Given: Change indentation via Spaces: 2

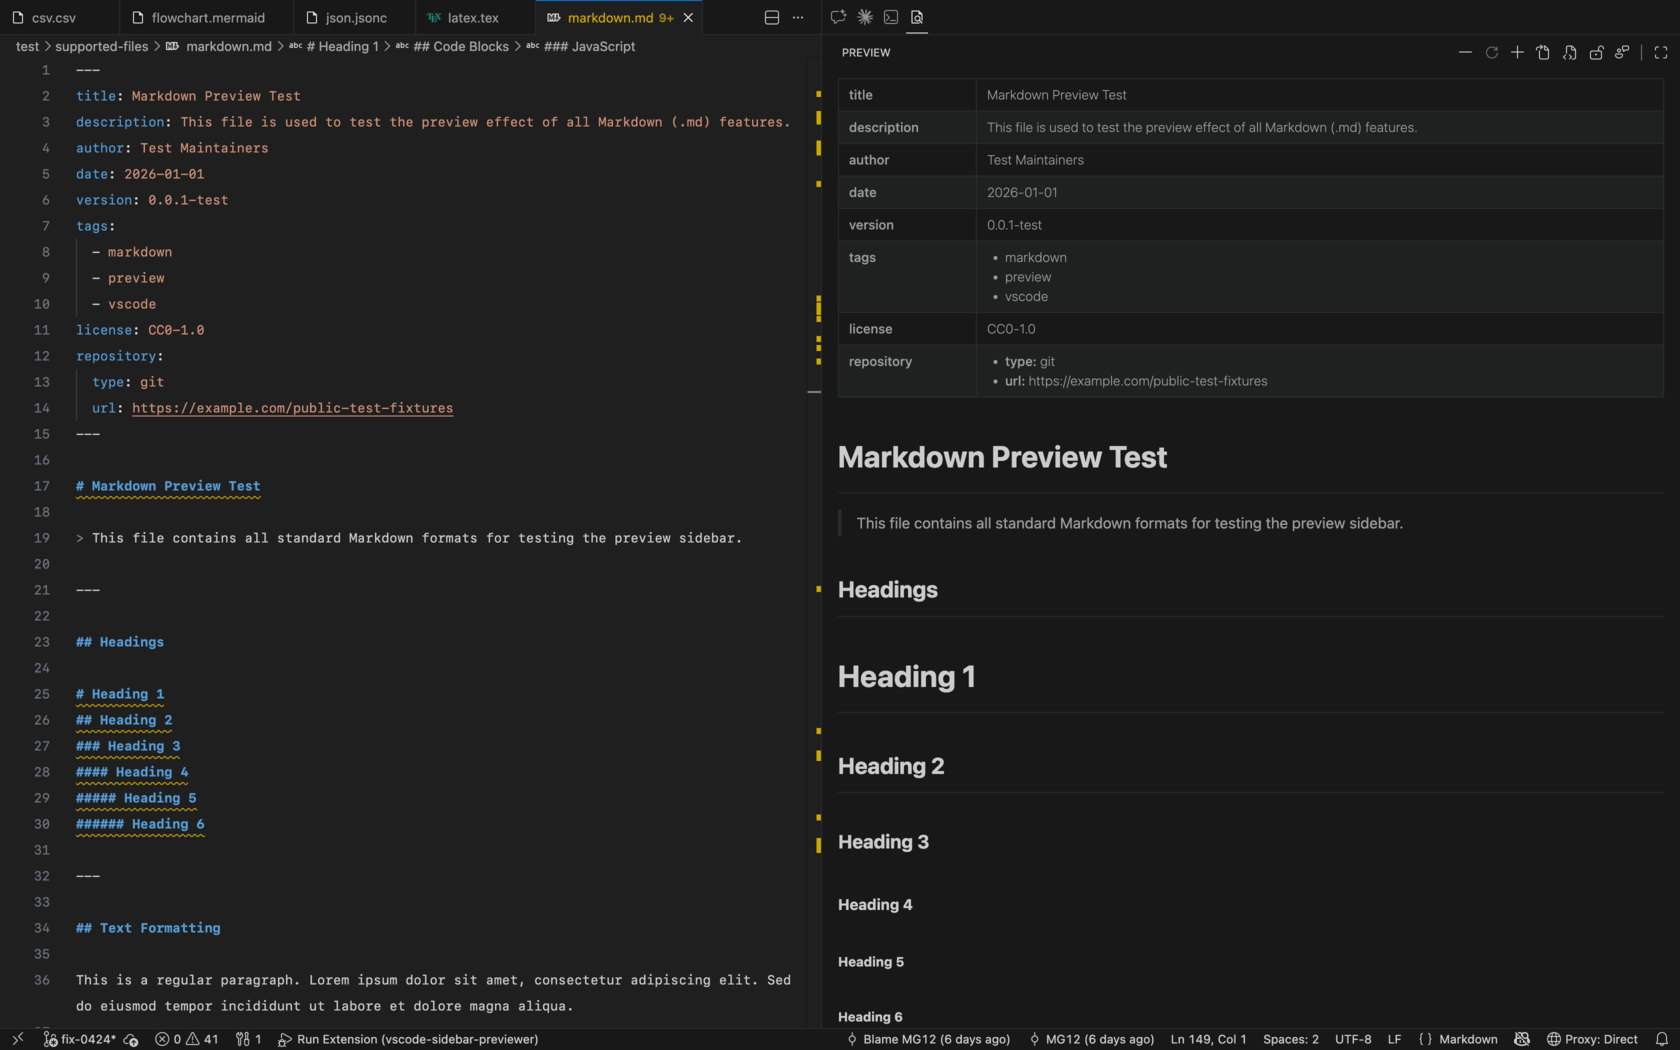Looking at the screenshot, I should click(1290, 1039).
